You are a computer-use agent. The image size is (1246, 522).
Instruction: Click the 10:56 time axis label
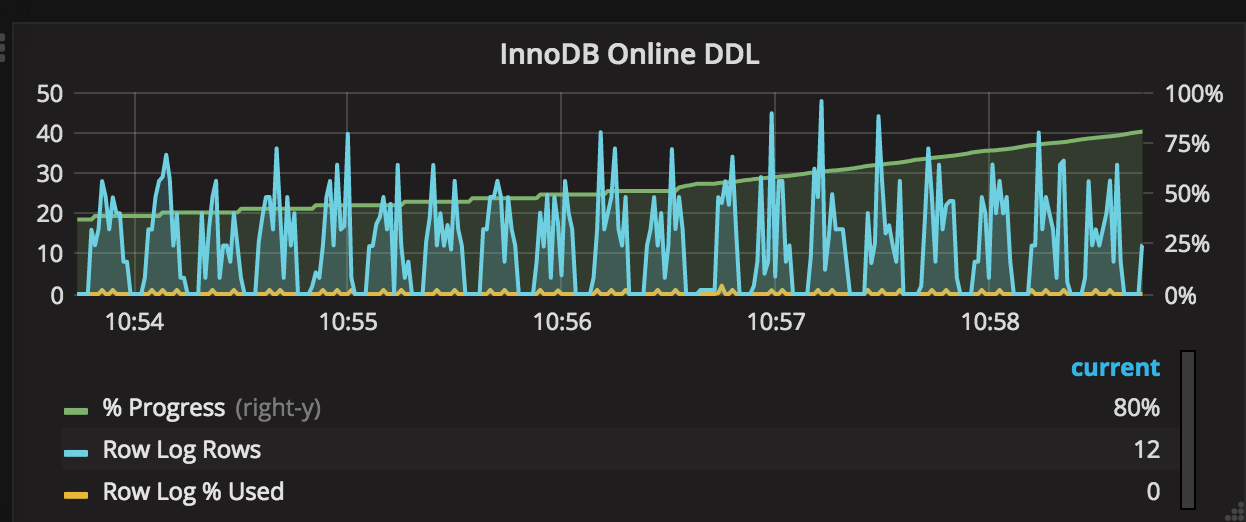pyautogui.click(x=562, y=323)
